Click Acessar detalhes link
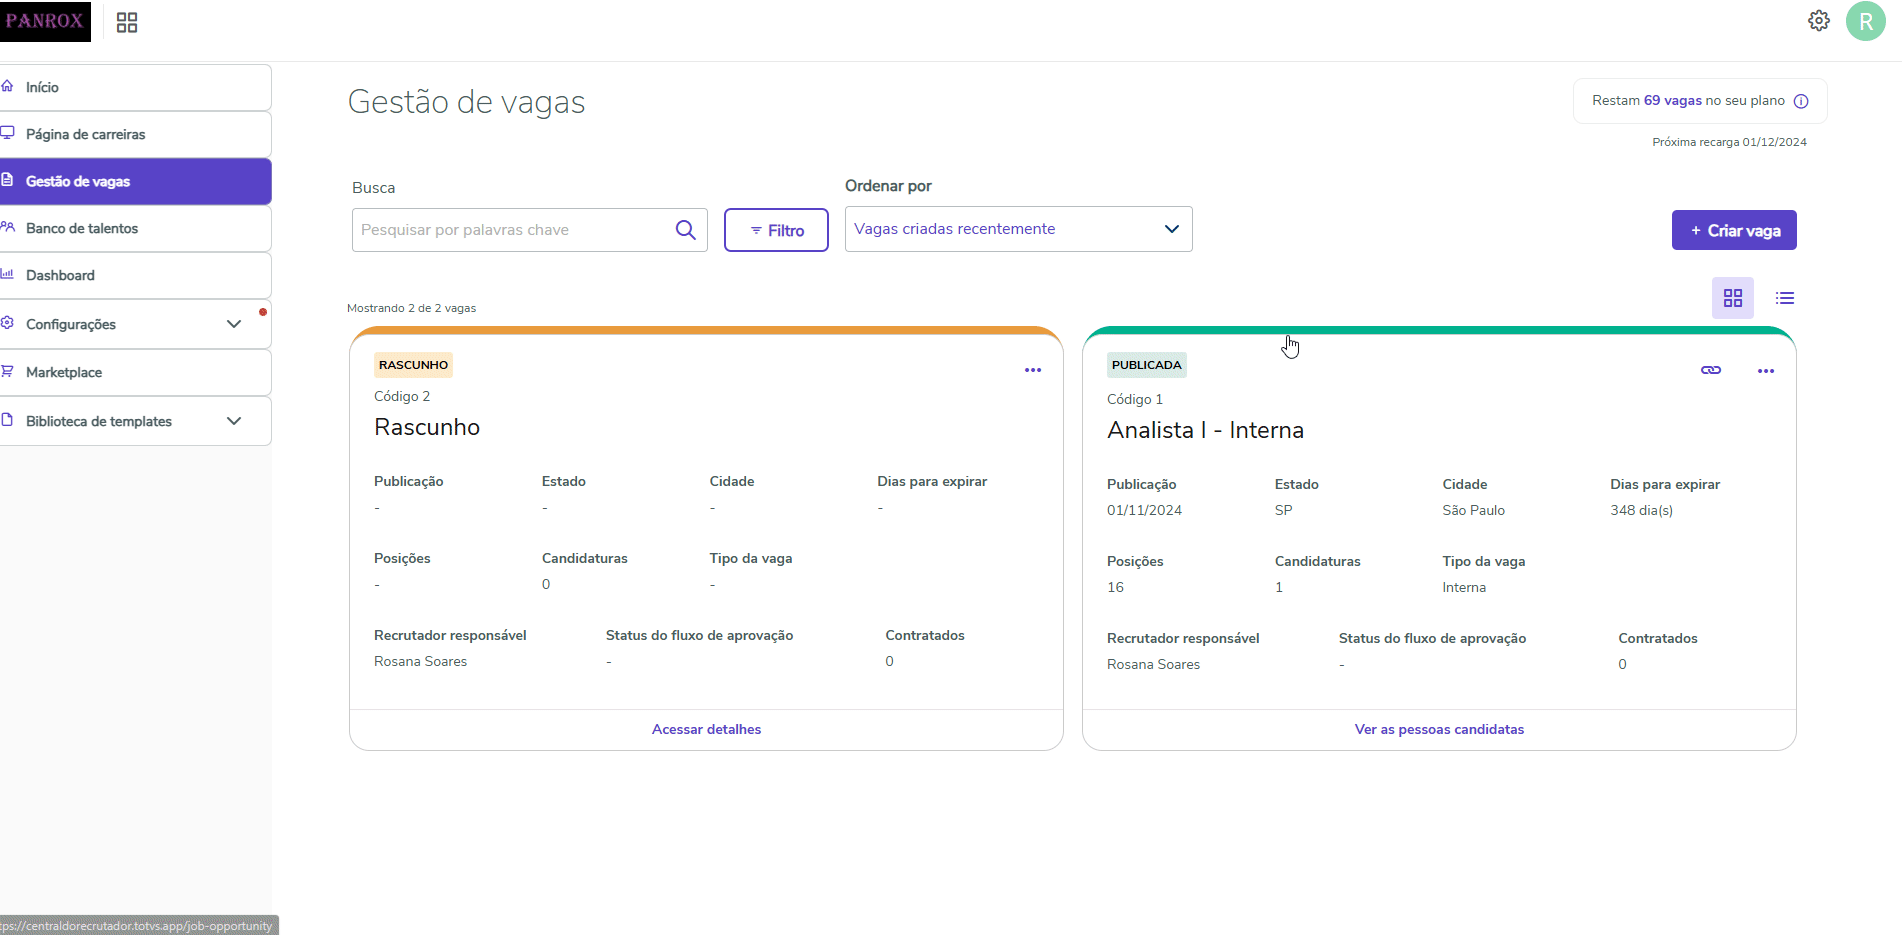The image size is (1902, 935). pyautogui.click(x=706, y=729)
